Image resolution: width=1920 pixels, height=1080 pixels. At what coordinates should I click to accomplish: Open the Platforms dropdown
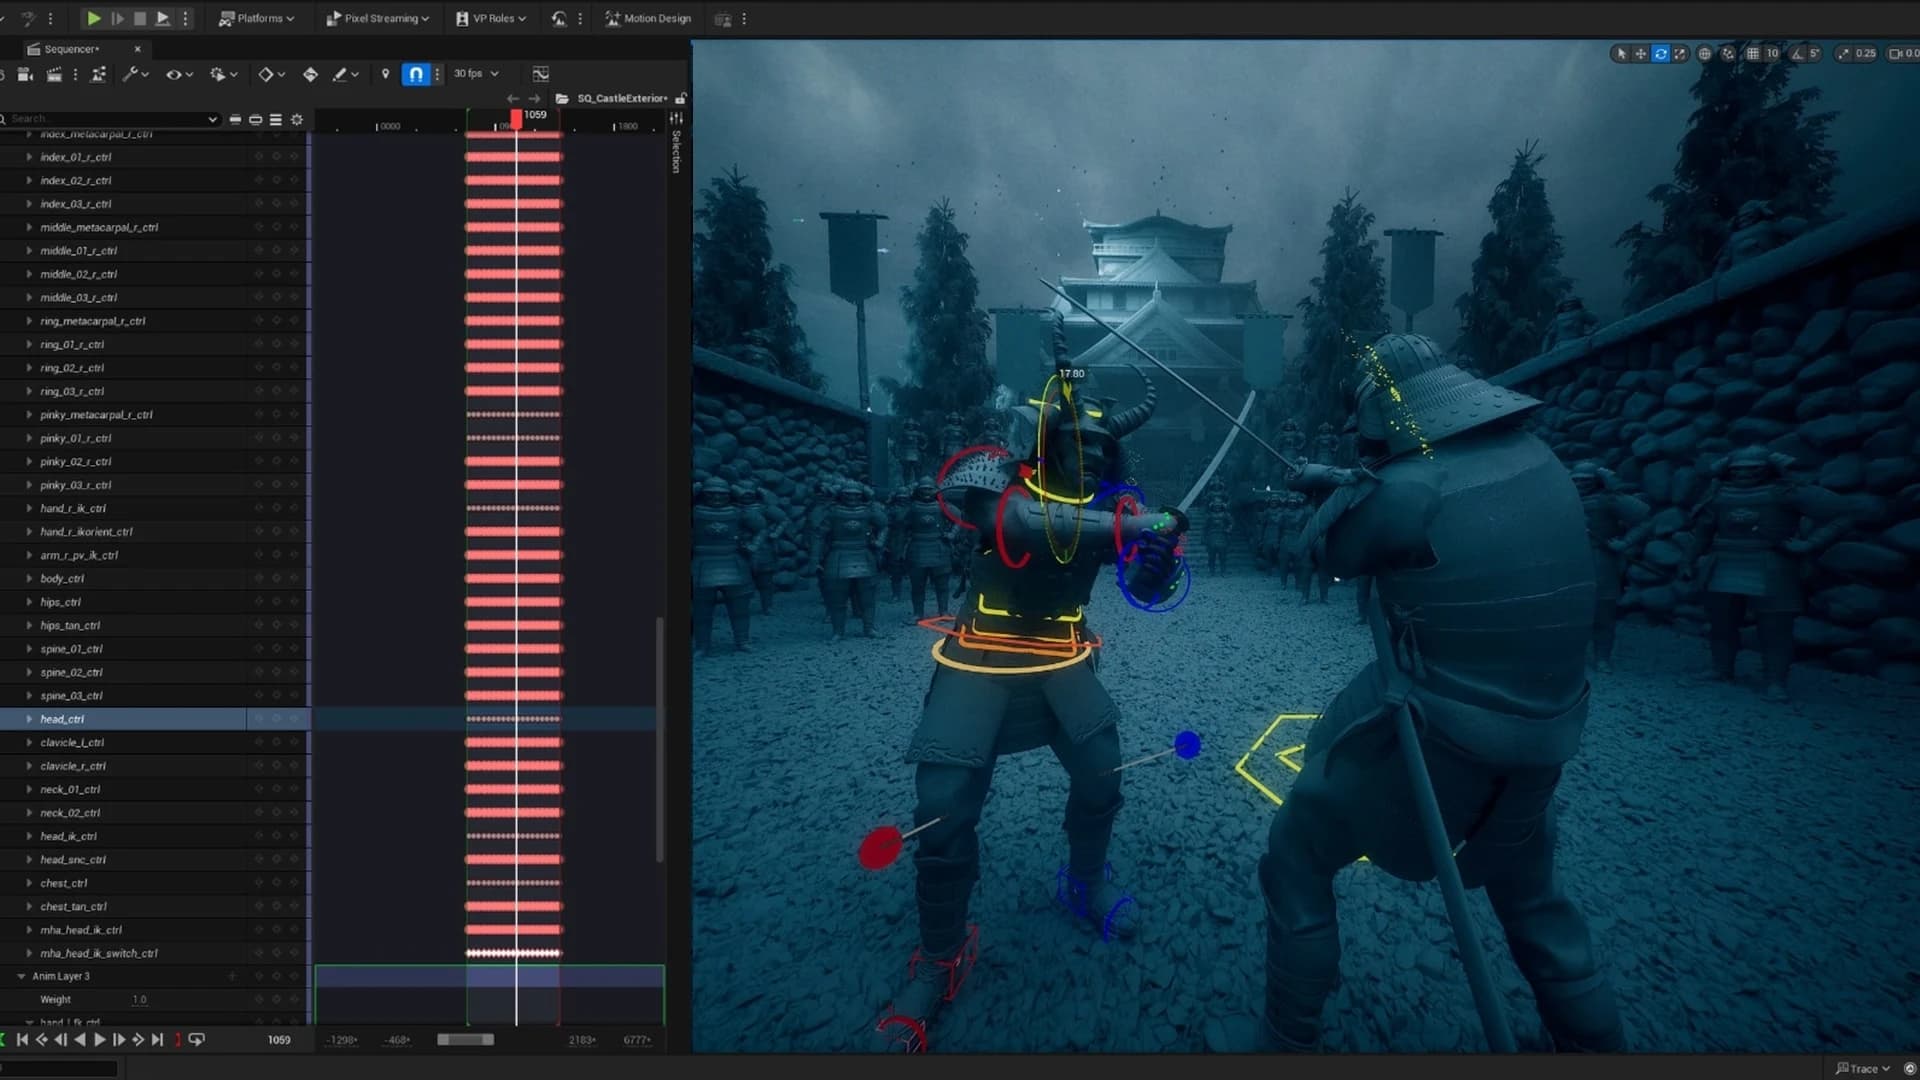(258, 18)
